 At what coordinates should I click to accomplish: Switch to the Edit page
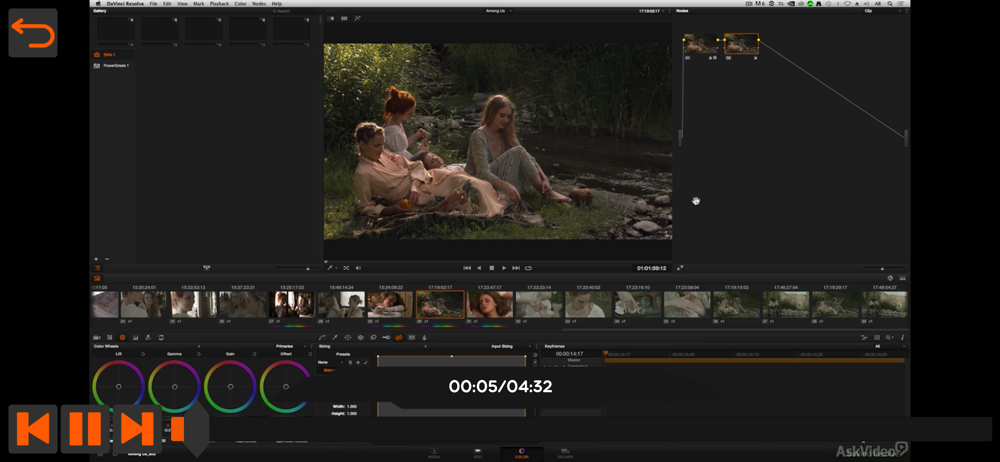[478, 453]
